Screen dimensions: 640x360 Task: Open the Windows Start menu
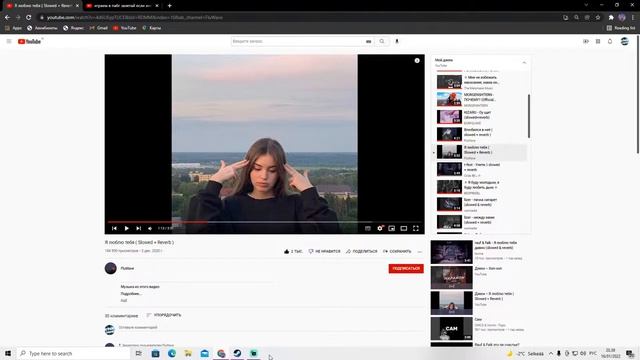(x=8, y=353)
